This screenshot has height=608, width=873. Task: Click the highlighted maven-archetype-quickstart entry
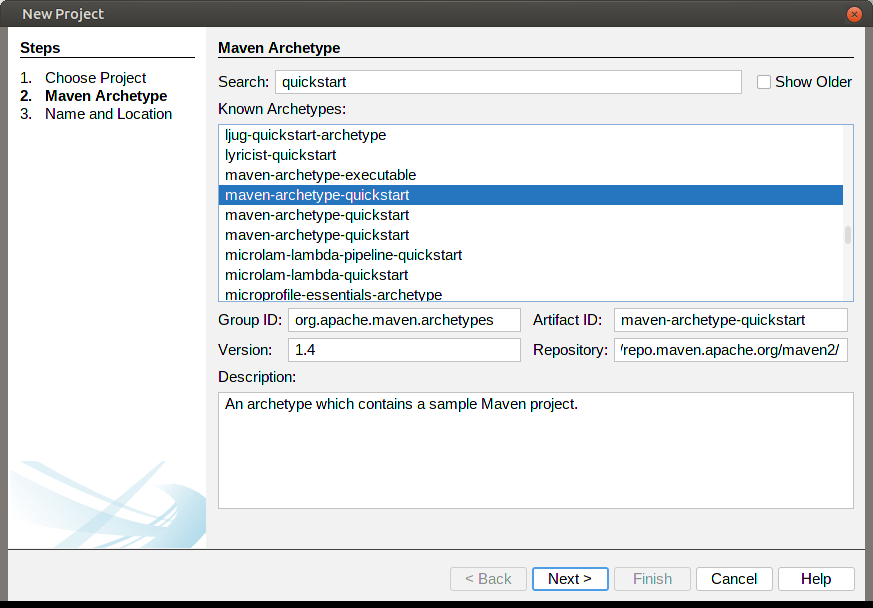[317, 195]
